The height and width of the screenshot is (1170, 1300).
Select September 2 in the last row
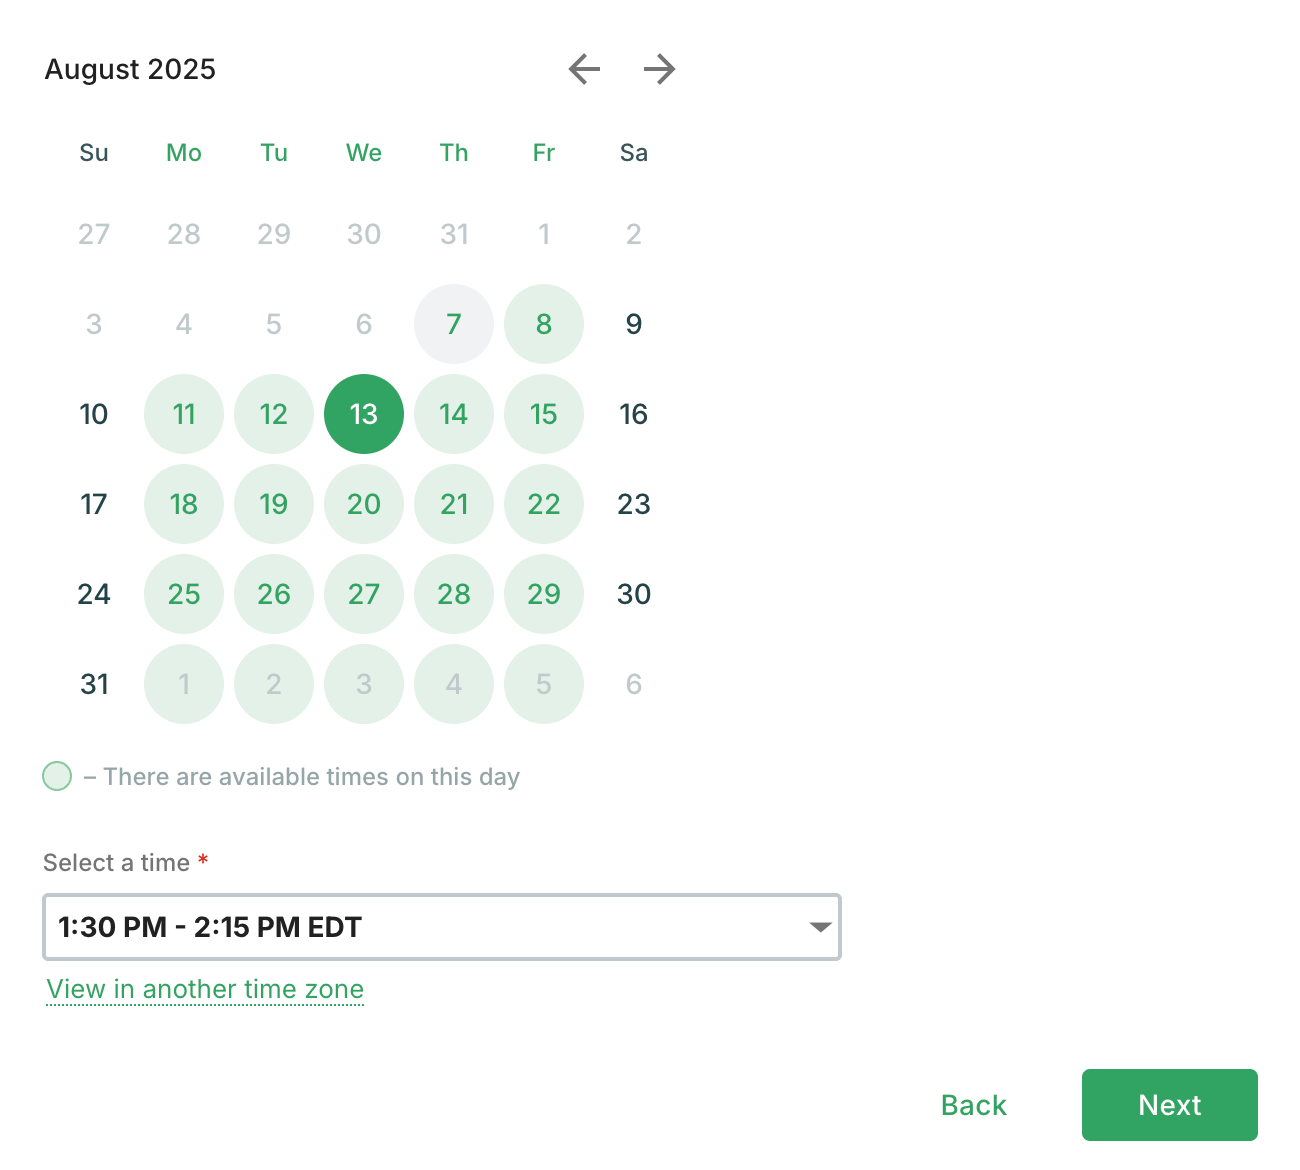coord(274,684)
